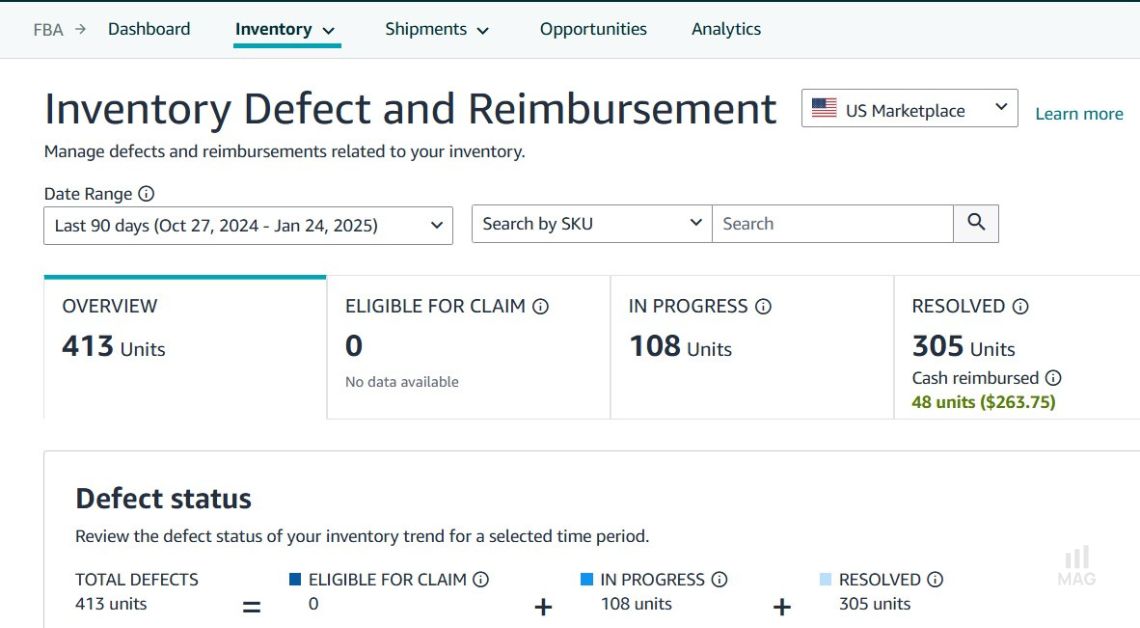
Task: Open Date Range info icon
Action: (146, 193)
